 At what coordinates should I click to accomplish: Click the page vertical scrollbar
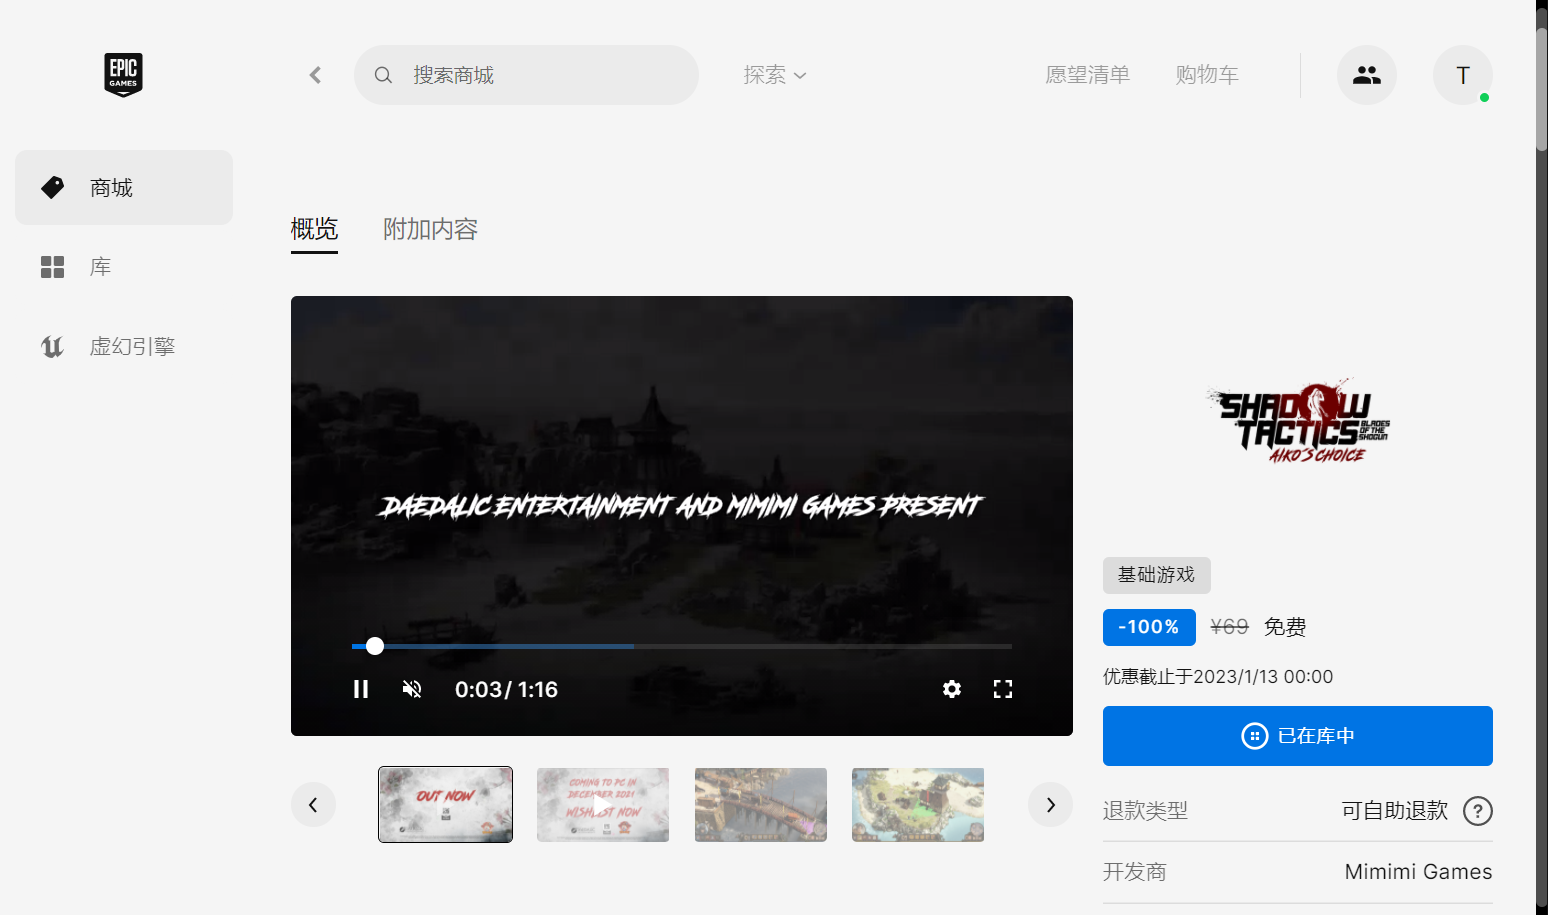[1542, 90]
